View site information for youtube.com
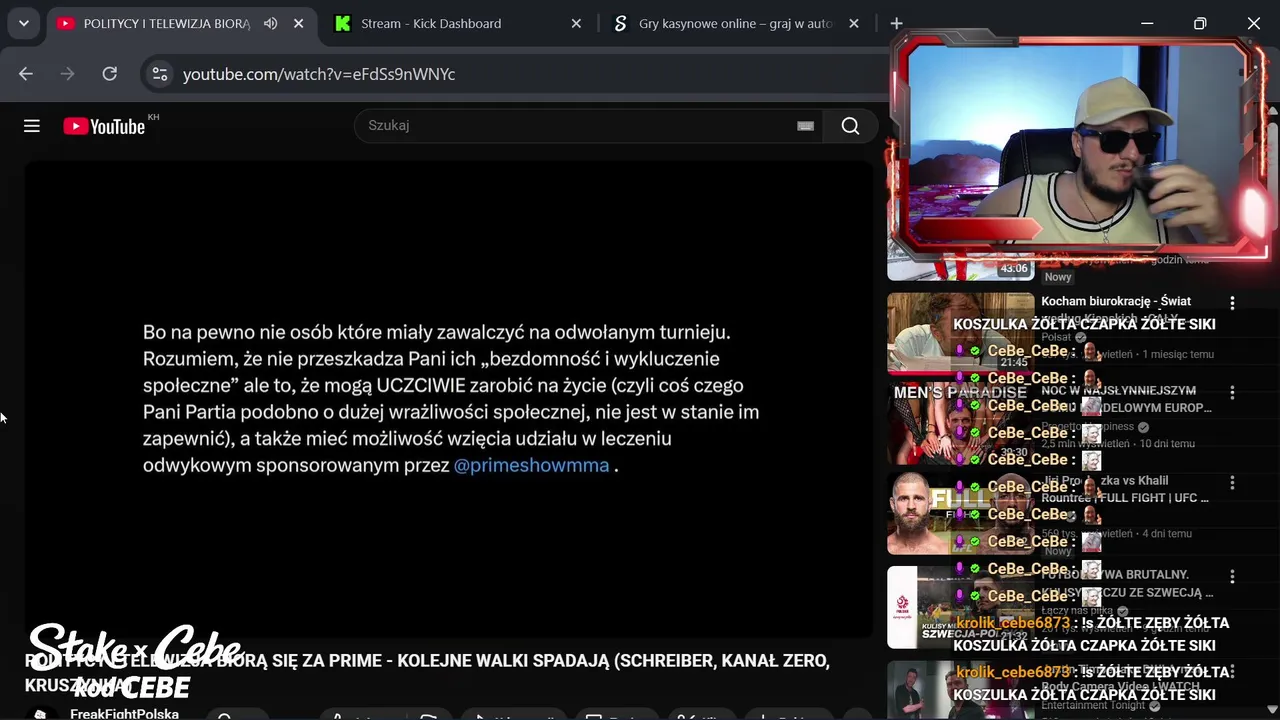Screen dimensions: 1280x720 pyautogui.click(x=159, y=74)
